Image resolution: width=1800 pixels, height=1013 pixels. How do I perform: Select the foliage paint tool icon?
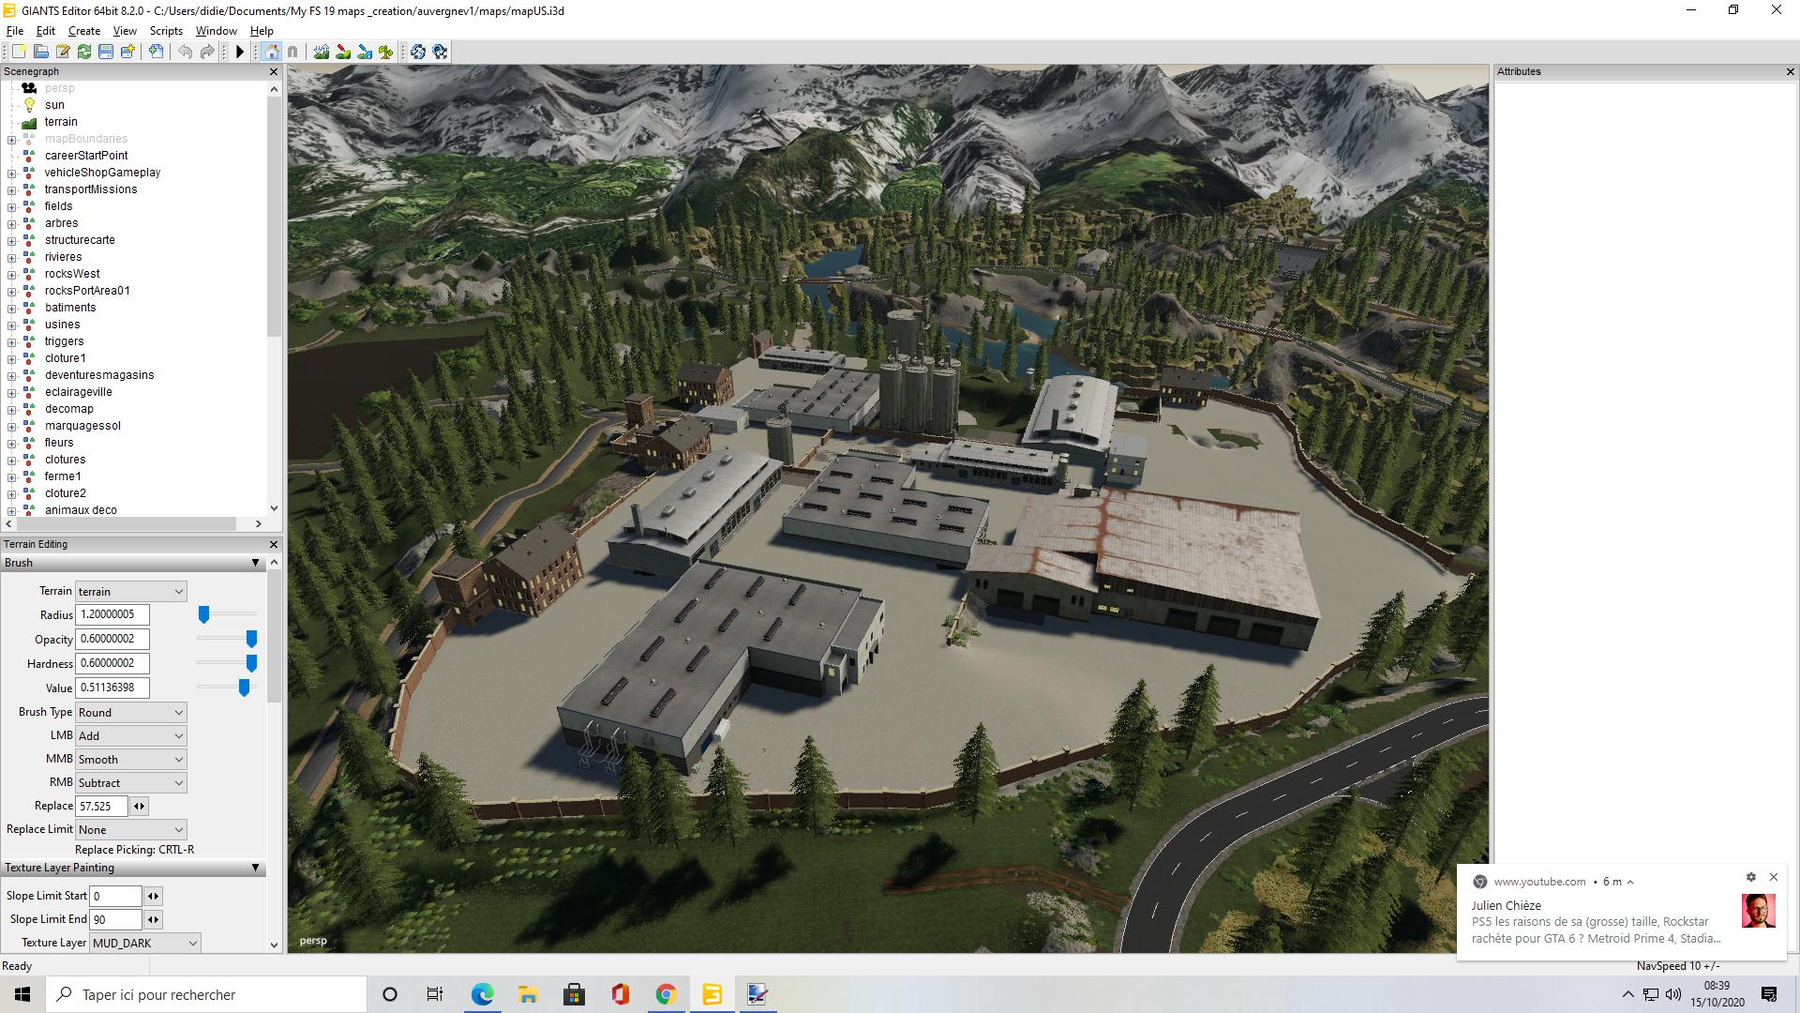(386, 52)
